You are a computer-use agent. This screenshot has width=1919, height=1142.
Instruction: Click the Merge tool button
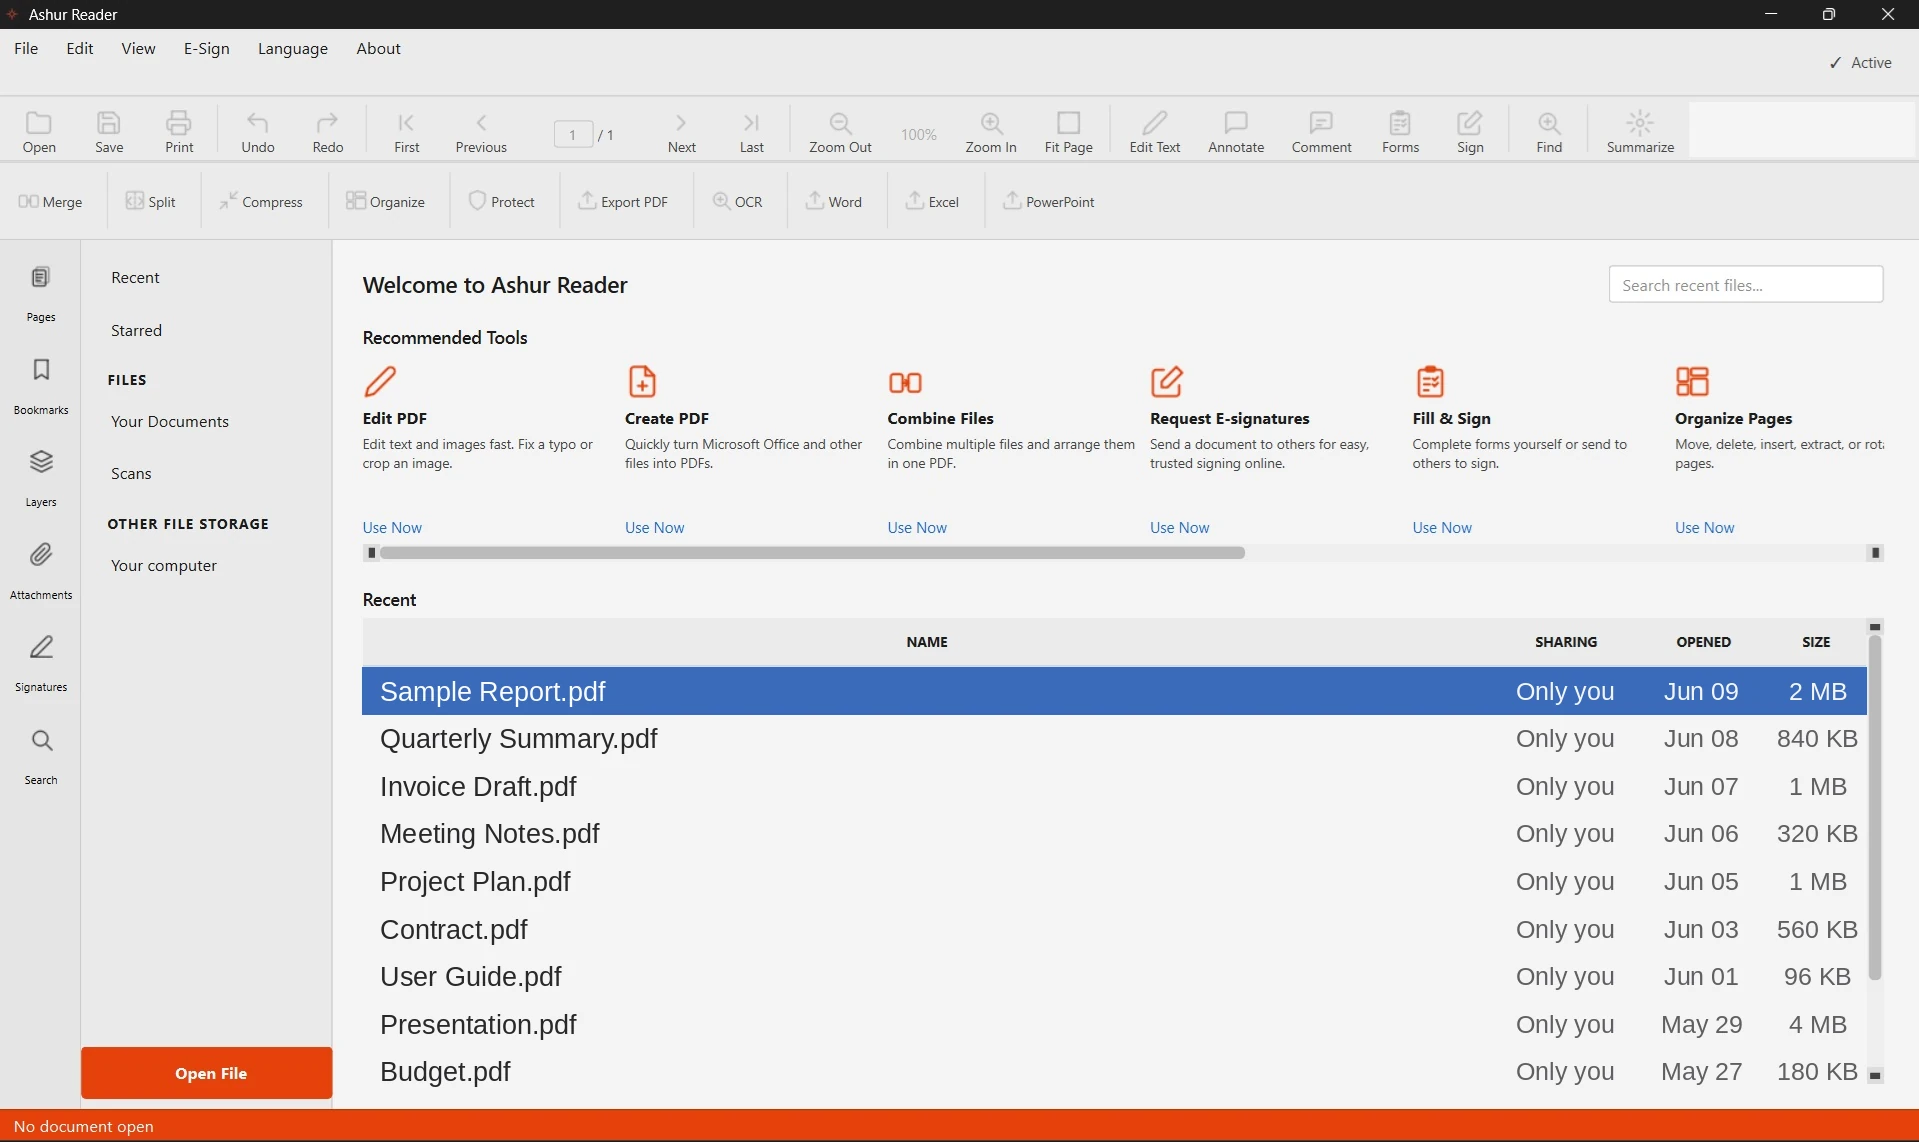50,201
